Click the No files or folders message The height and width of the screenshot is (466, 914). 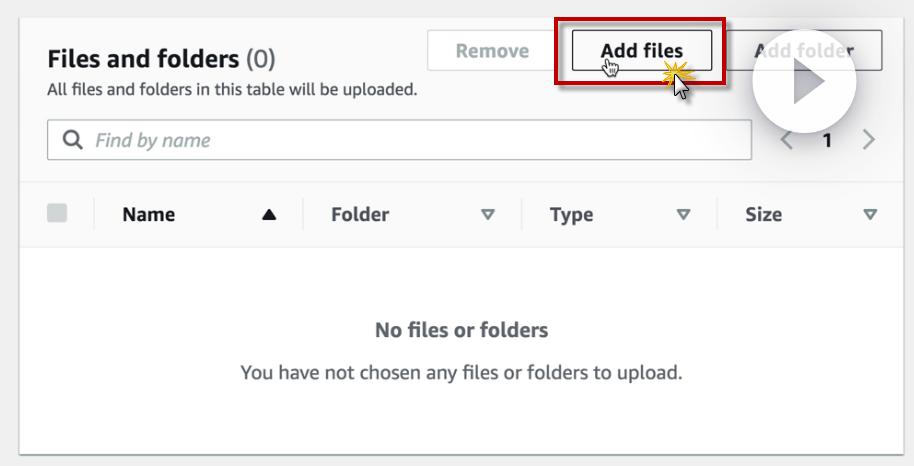(x=461, y=330)
